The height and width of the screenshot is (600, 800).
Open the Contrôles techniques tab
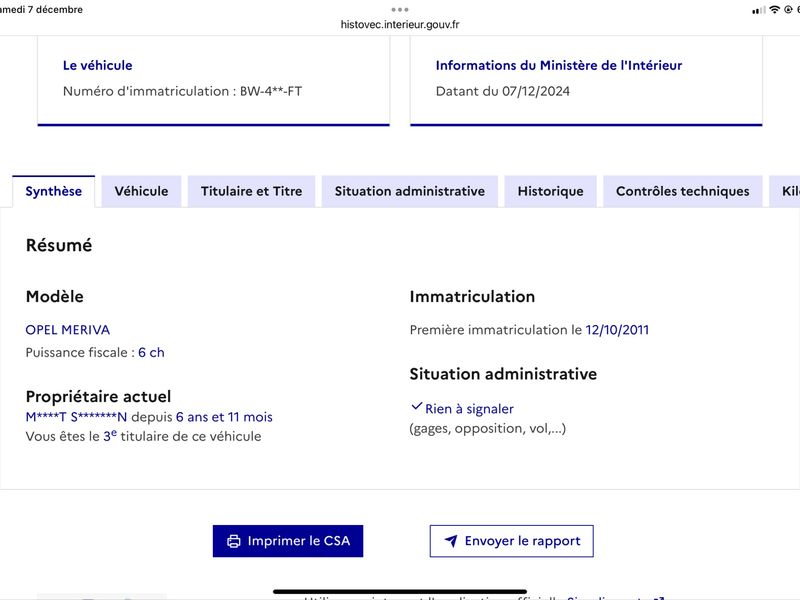pos(683,191)
